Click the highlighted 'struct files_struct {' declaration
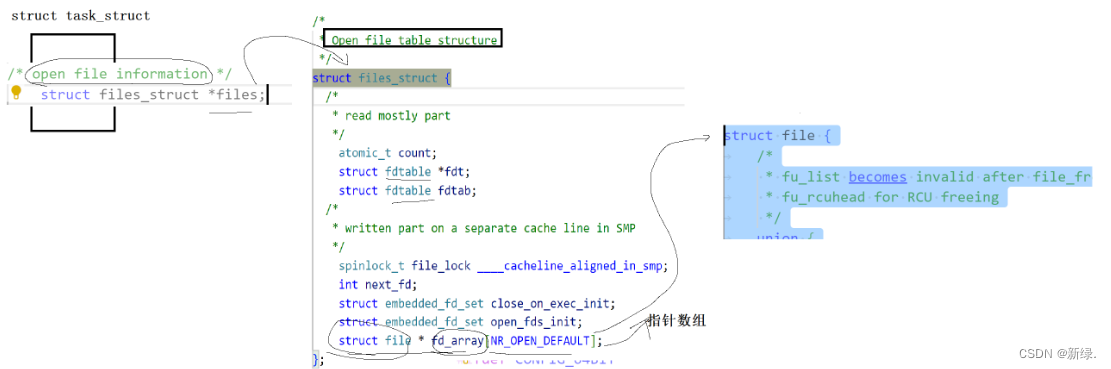Image resolution: width=1111 pixels, height=369 pixels. click(381, 78)
